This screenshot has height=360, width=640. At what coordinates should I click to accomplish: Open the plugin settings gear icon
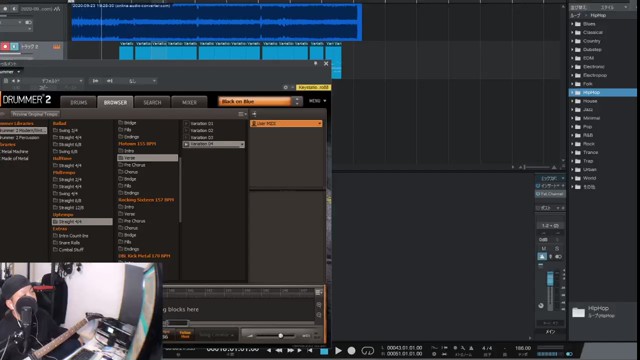(285, 87)
